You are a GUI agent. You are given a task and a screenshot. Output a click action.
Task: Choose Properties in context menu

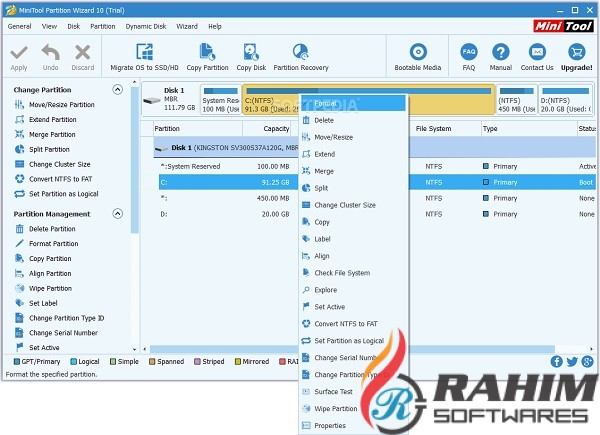353,425
